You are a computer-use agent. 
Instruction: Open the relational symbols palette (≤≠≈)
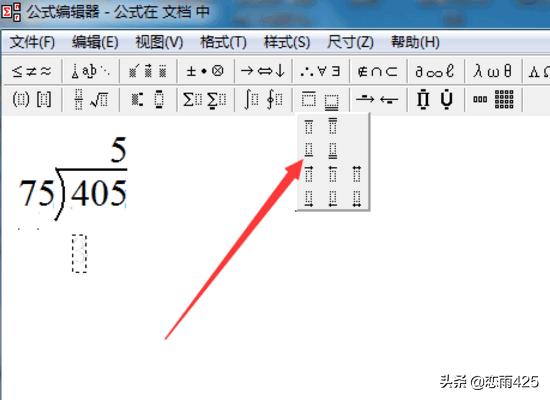(32, 71)
